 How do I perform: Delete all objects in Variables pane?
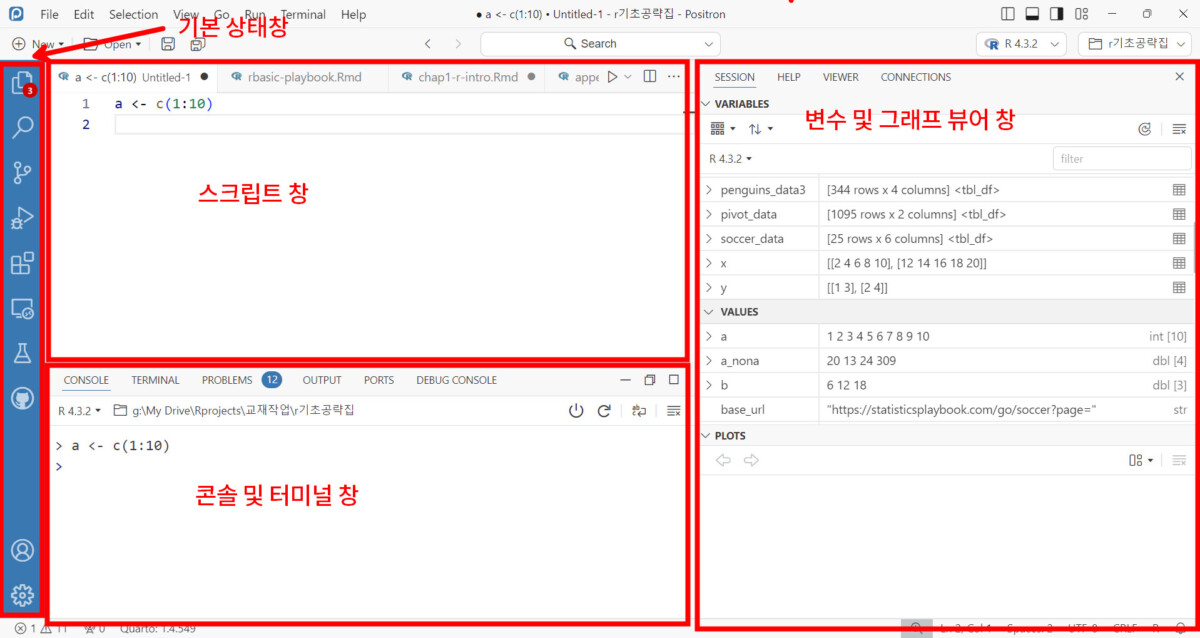[x=1179, y=129]
